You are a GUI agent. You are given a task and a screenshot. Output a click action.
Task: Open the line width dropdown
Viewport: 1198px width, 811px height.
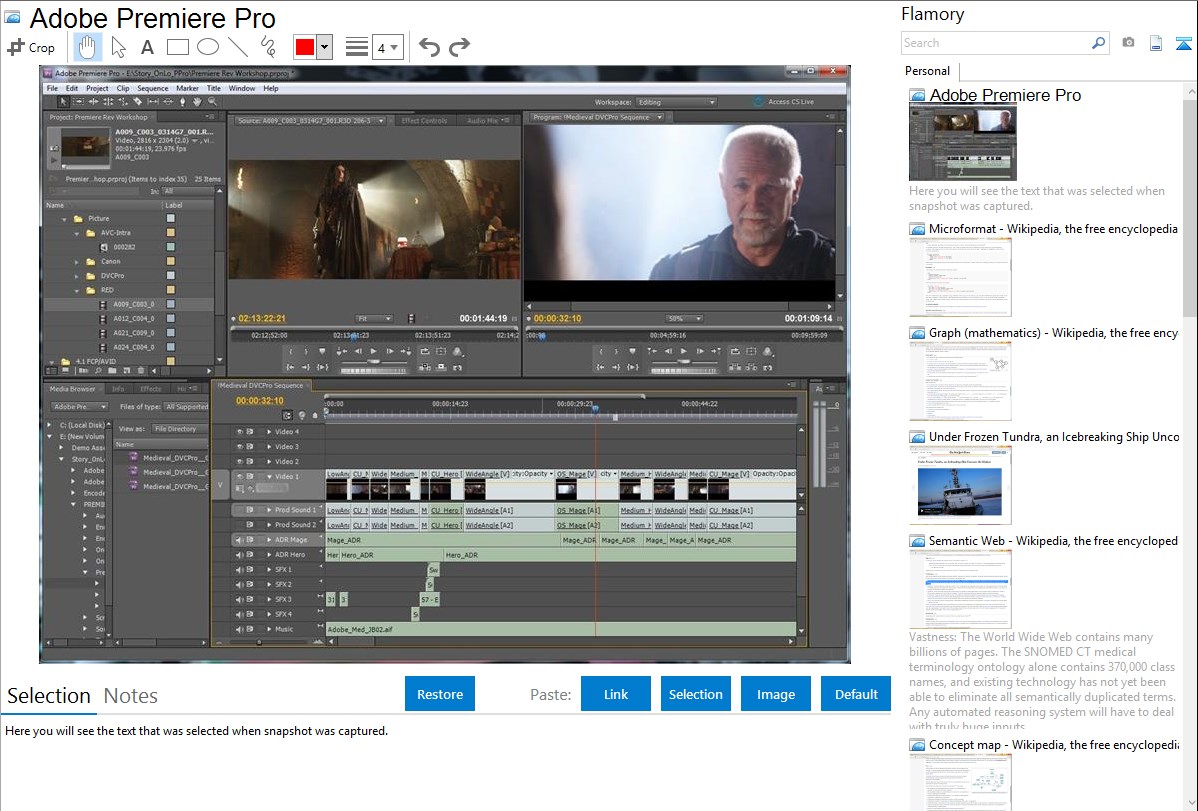[x=387, y=47]
